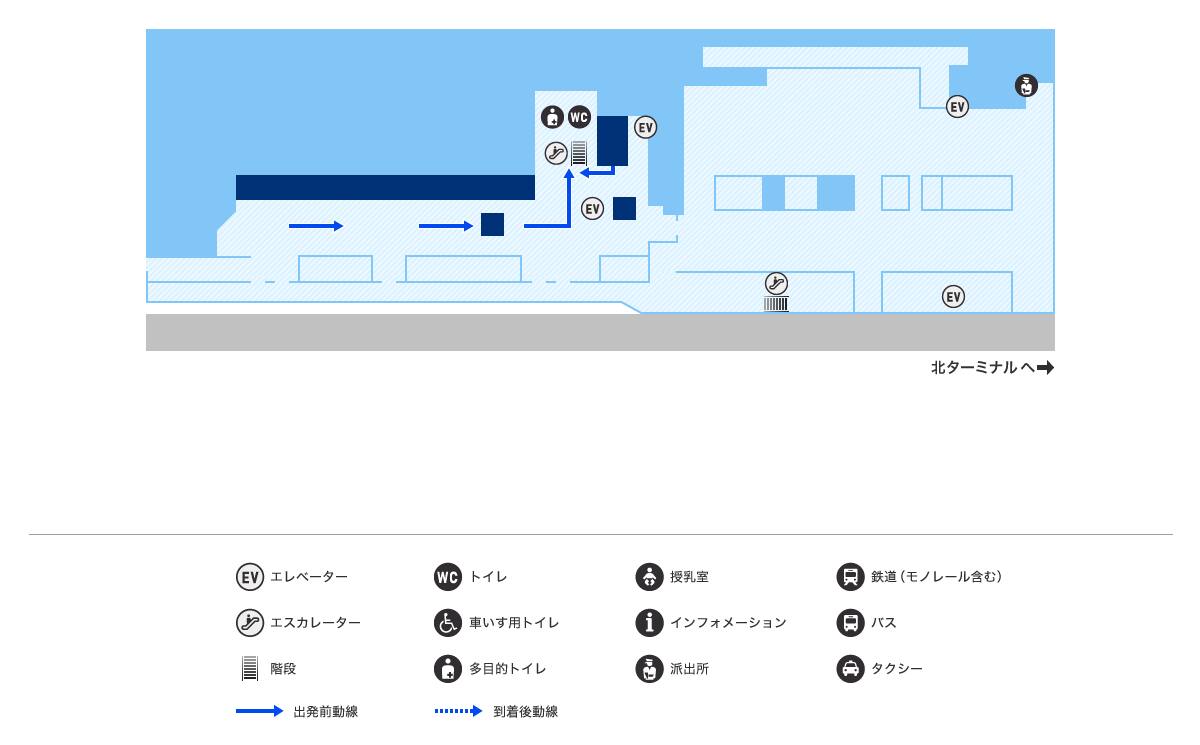
Task: Click the 鉄道 railway legend icon
Action: coord(850,577)
